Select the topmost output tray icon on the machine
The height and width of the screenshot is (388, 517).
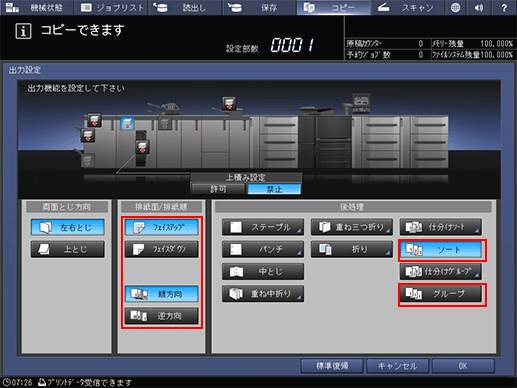click(x=229, y=103)
